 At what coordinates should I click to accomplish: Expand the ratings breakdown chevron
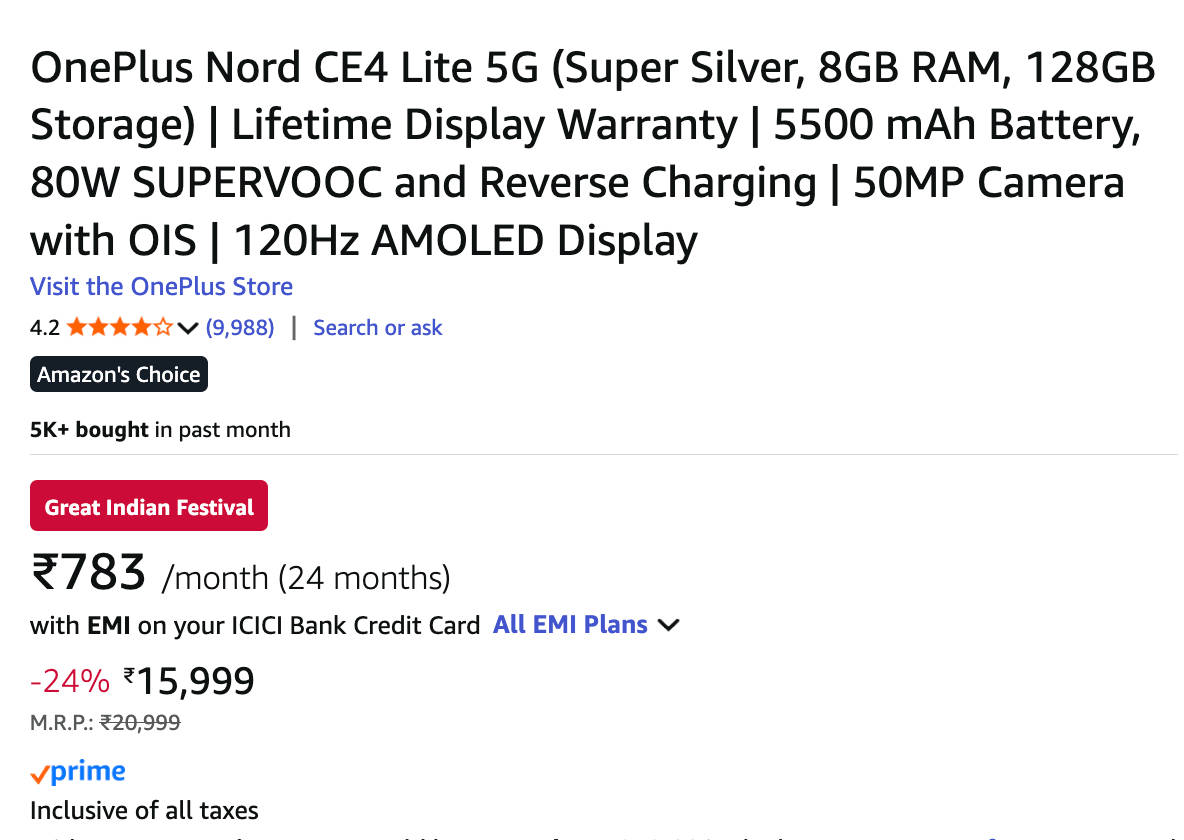click(x=188, y=328)
